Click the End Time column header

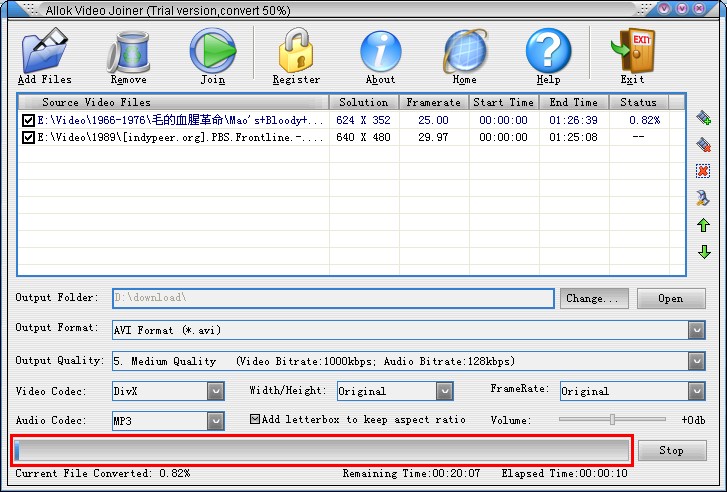pos(574,102)
